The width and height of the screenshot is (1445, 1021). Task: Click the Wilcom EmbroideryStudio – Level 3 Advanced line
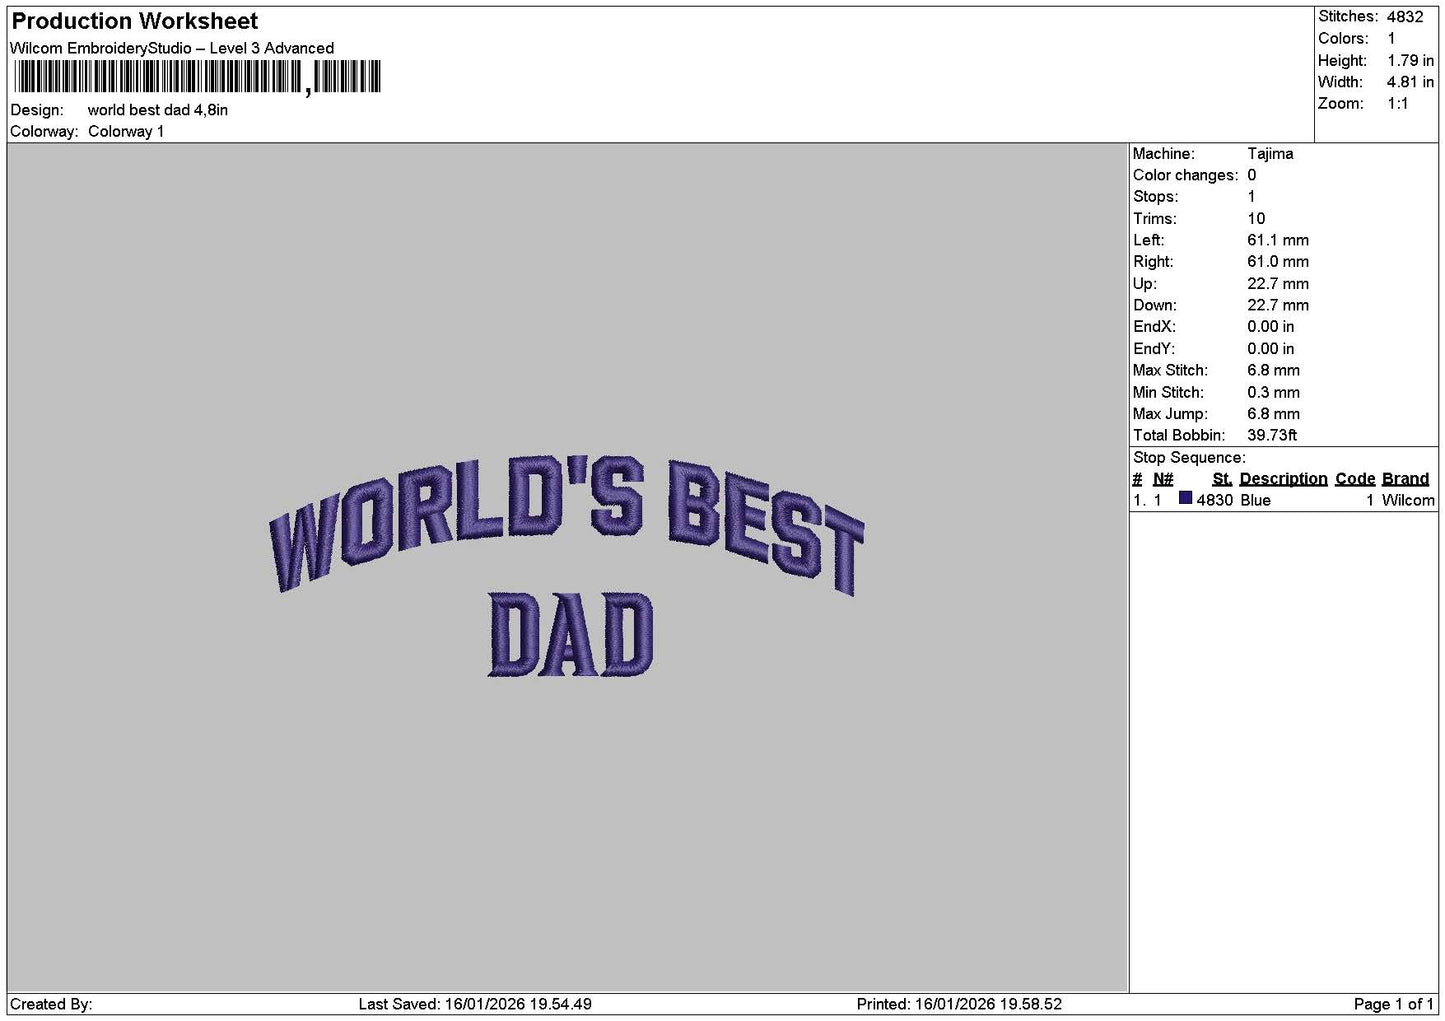pos(172,48)
